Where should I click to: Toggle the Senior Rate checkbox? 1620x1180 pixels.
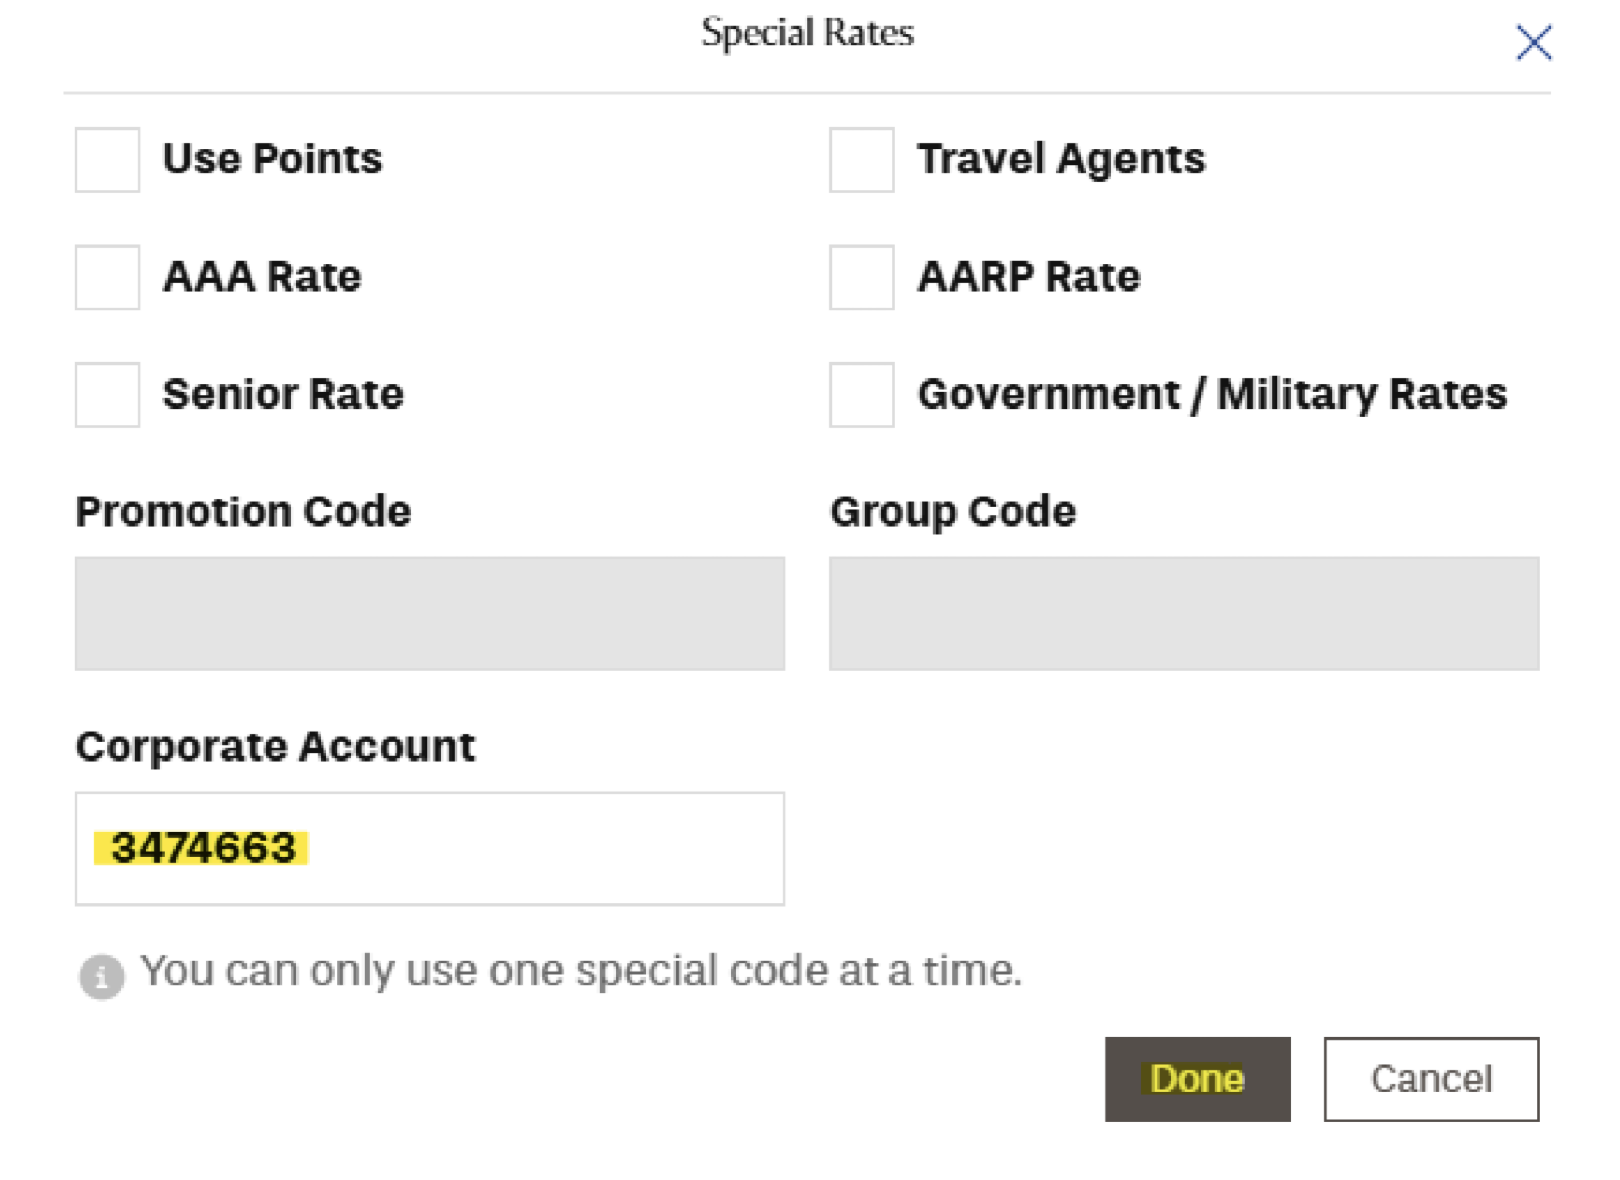tap(107, 395)
